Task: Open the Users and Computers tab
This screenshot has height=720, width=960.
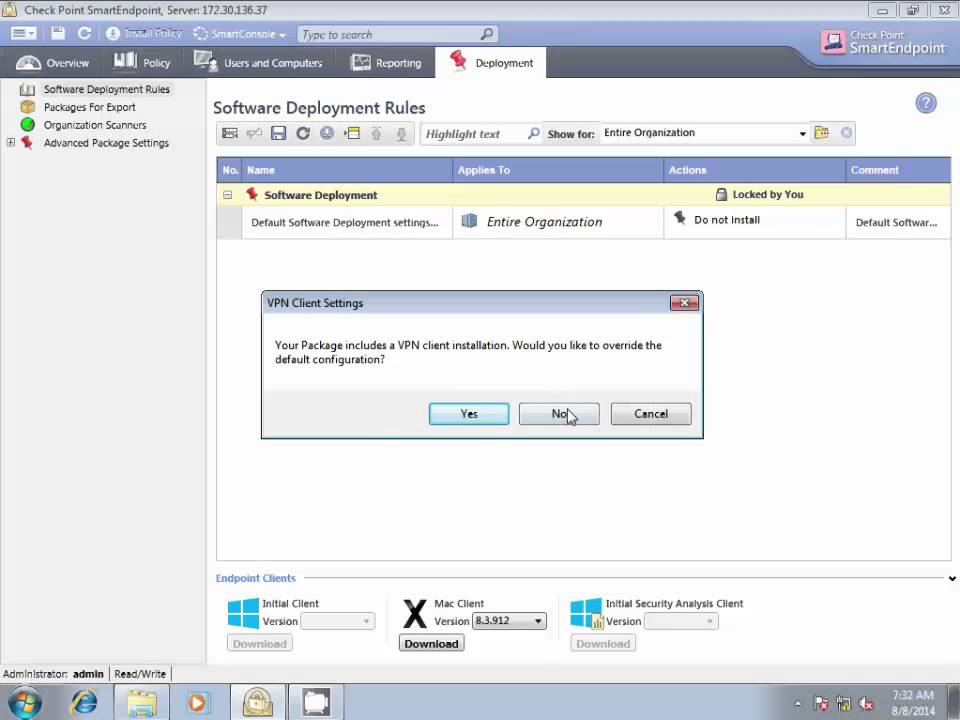Action: click(258, 62)
